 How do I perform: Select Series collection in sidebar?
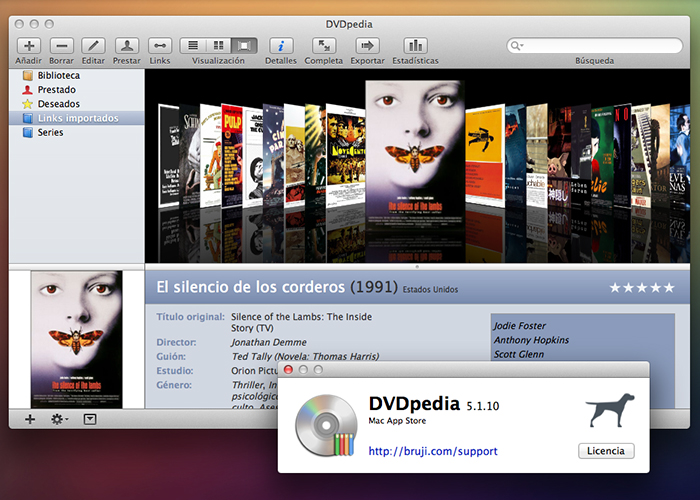77,133
